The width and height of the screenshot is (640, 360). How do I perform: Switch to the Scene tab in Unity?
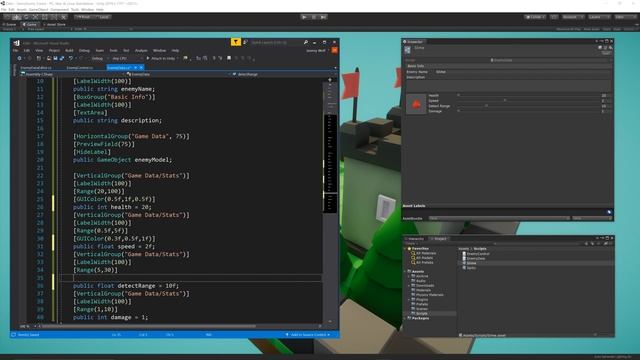click(x=9, y=24)
